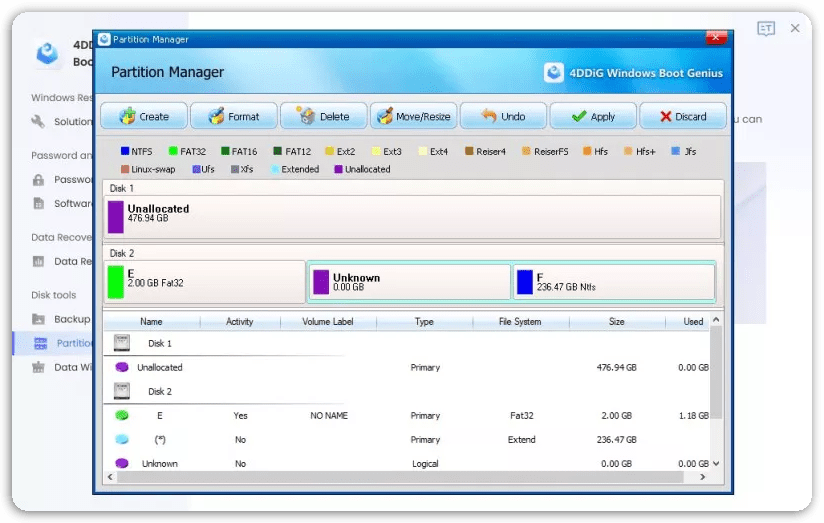Click the Fat32 file system cell
This screenshot has height=523, width=824.
521,416
